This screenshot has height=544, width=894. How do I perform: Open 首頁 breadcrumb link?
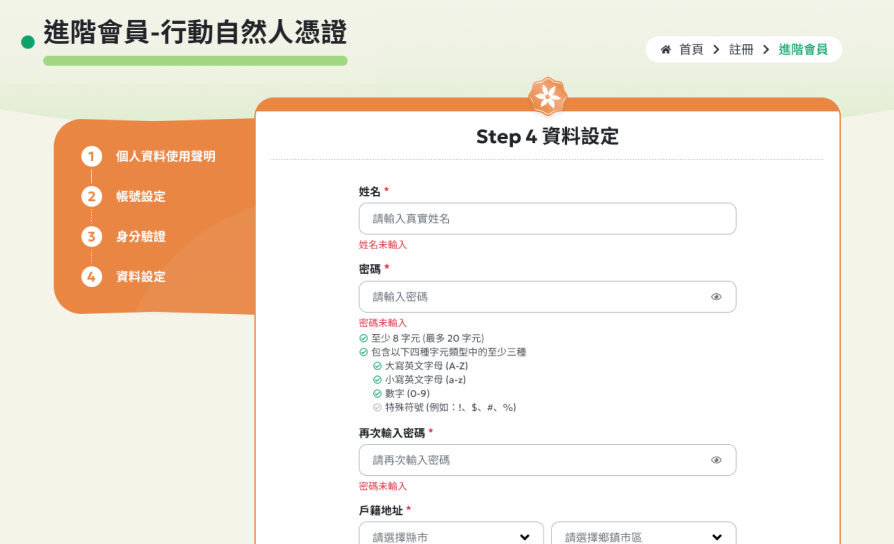pyautogui.click(x=691, y=50)
